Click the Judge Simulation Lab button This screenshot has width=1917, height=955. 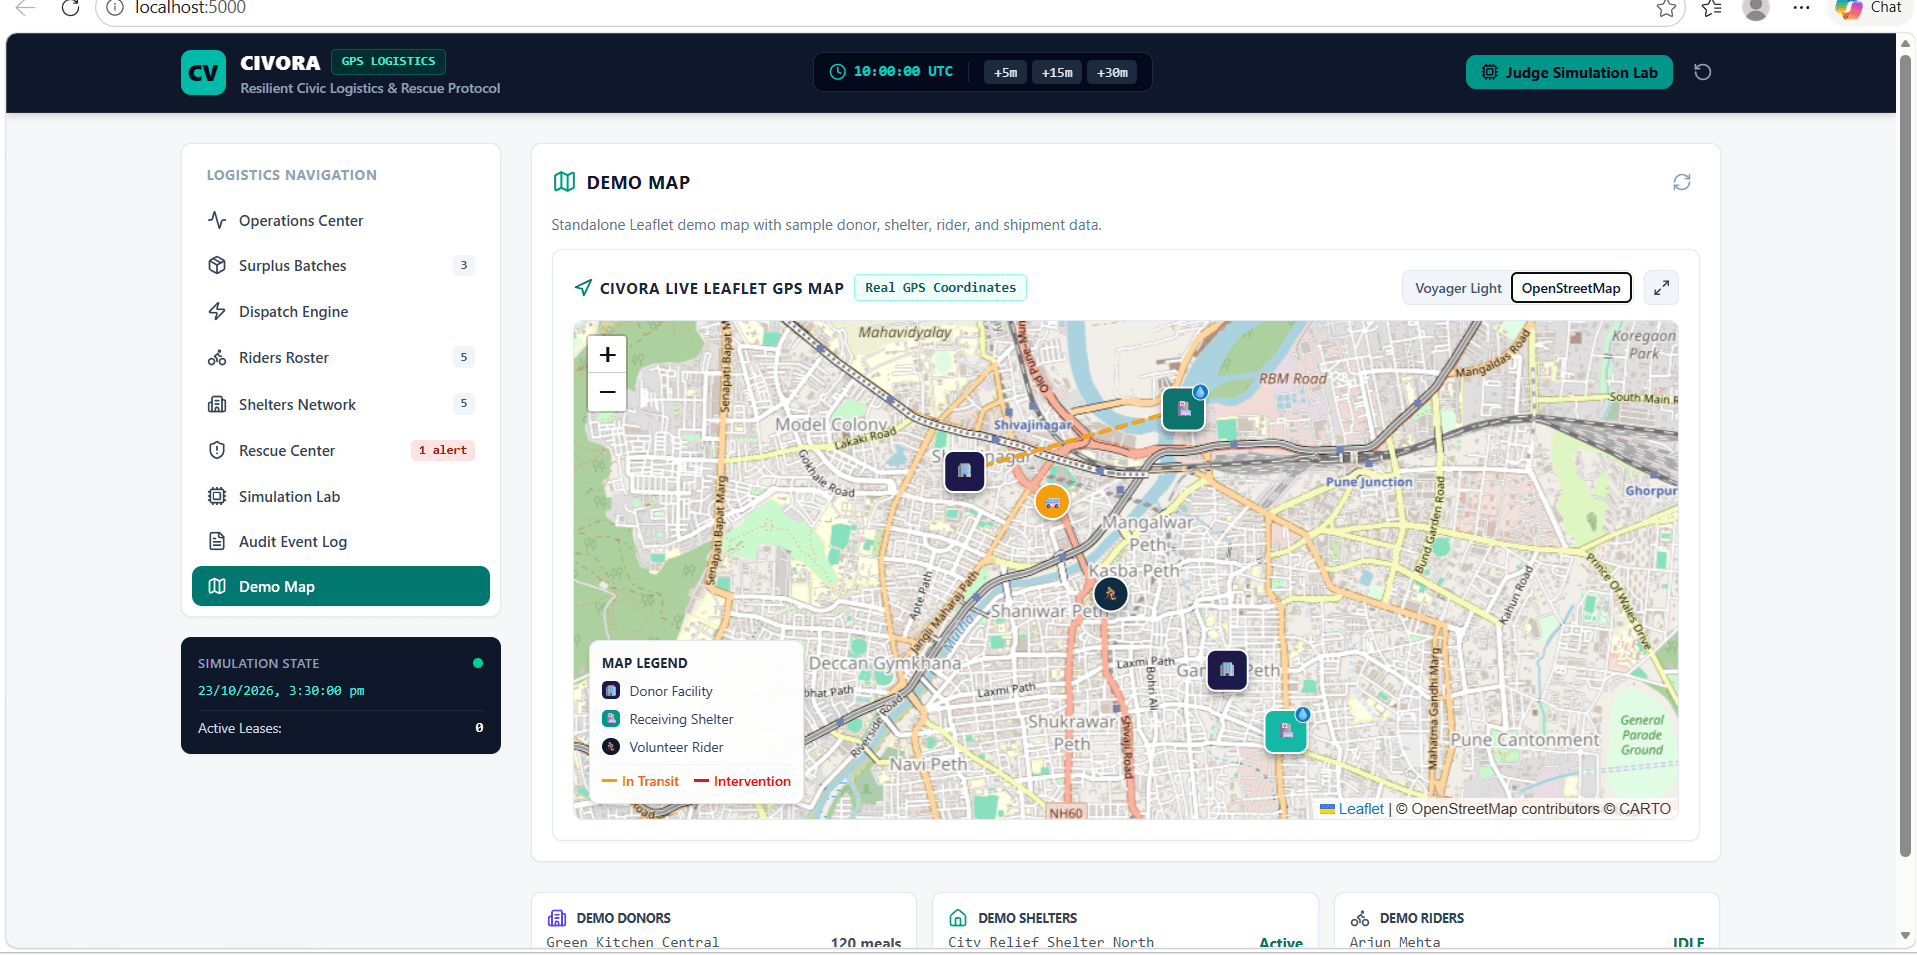click(x=1569, y=72)
